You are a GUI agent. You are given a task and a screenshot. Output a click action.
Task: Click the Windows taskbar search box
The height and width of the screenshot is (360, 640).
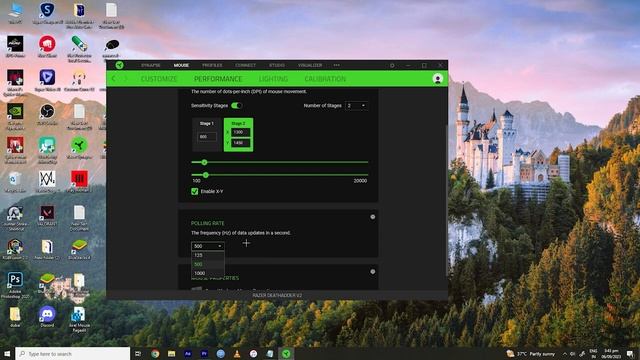(x=73, y=353)
